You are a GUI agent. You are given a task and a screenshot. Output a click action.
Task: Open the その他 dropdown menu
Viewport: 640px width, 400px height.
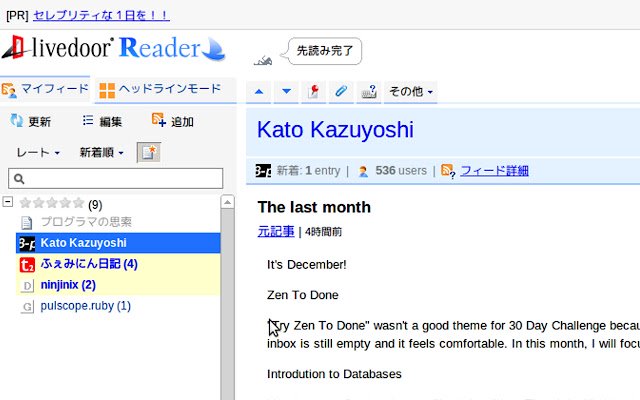point(411,91)
